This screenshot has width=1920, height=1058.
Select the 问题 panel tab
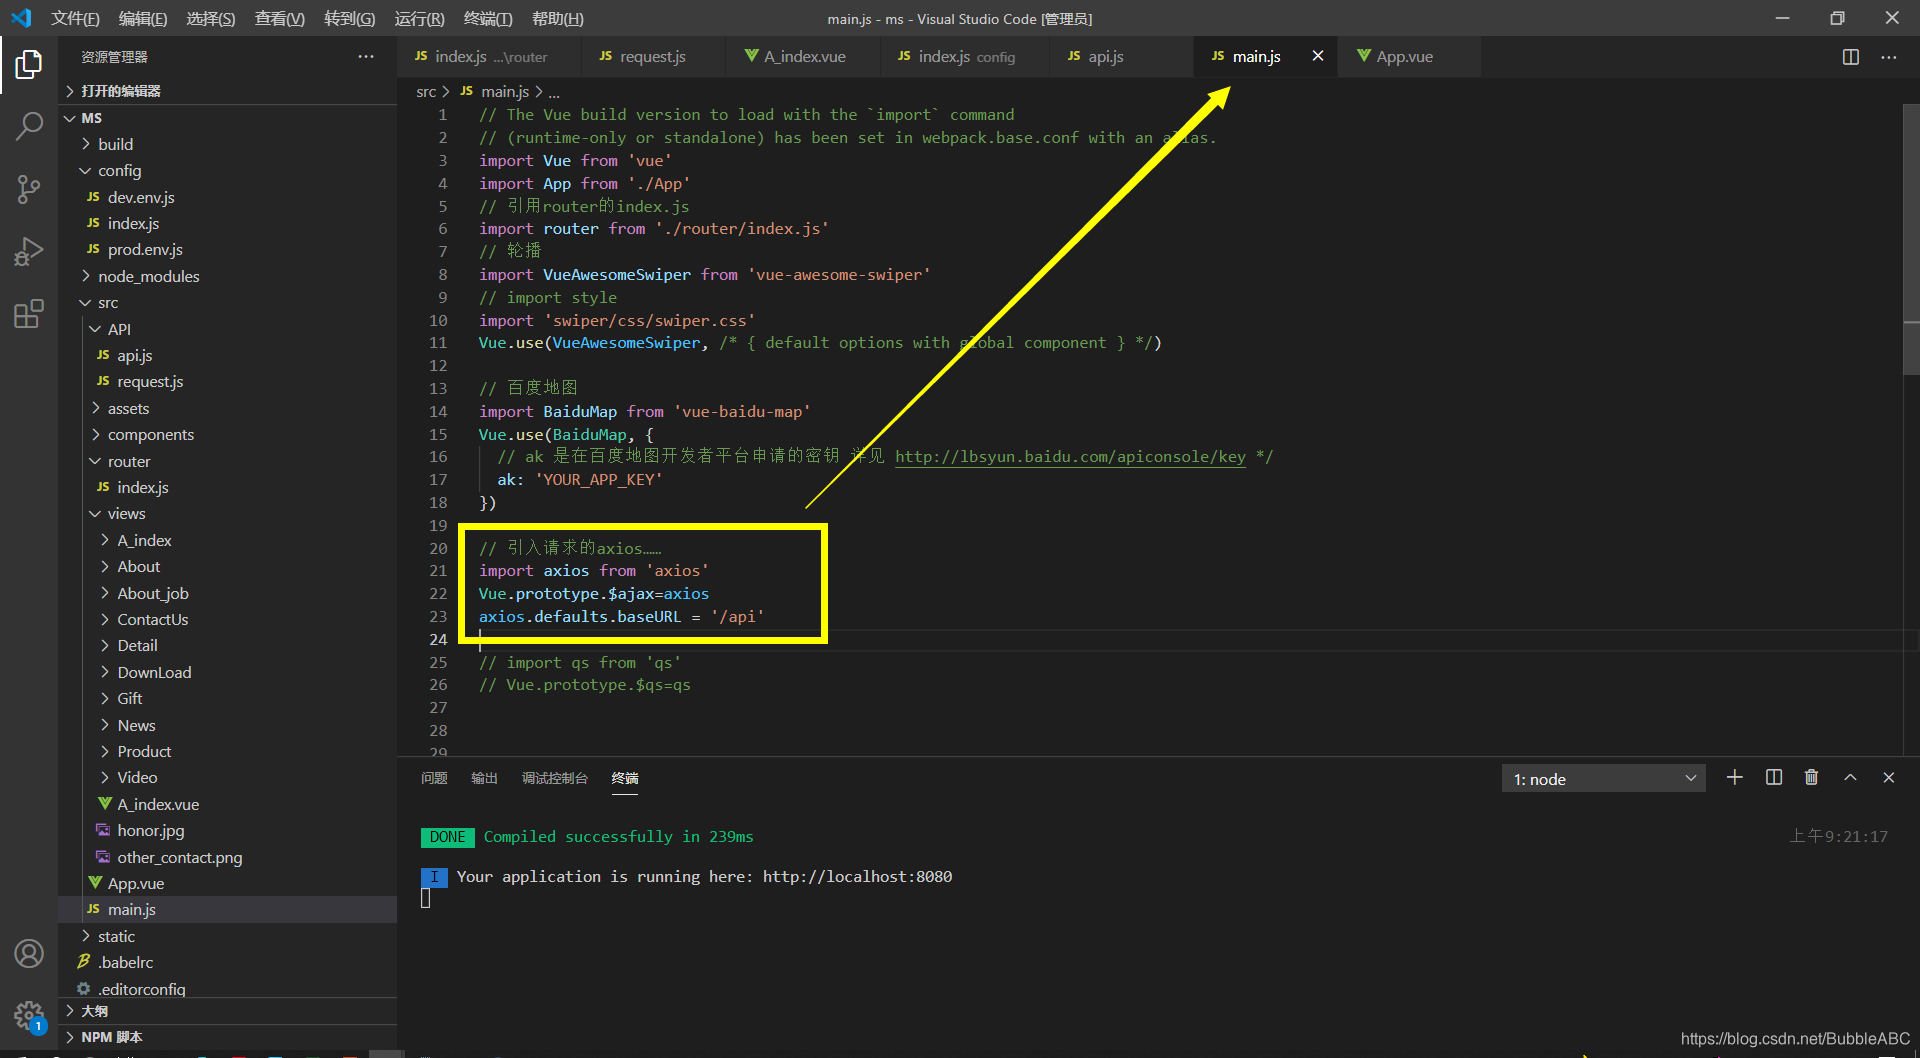pos(434,778)
